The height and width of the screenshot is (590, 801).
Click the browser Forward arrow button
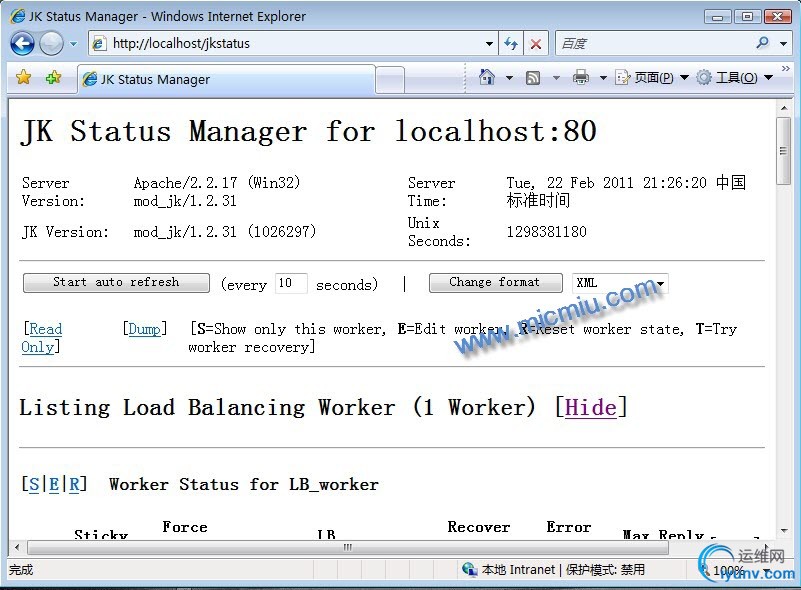[x=51, y=43]
